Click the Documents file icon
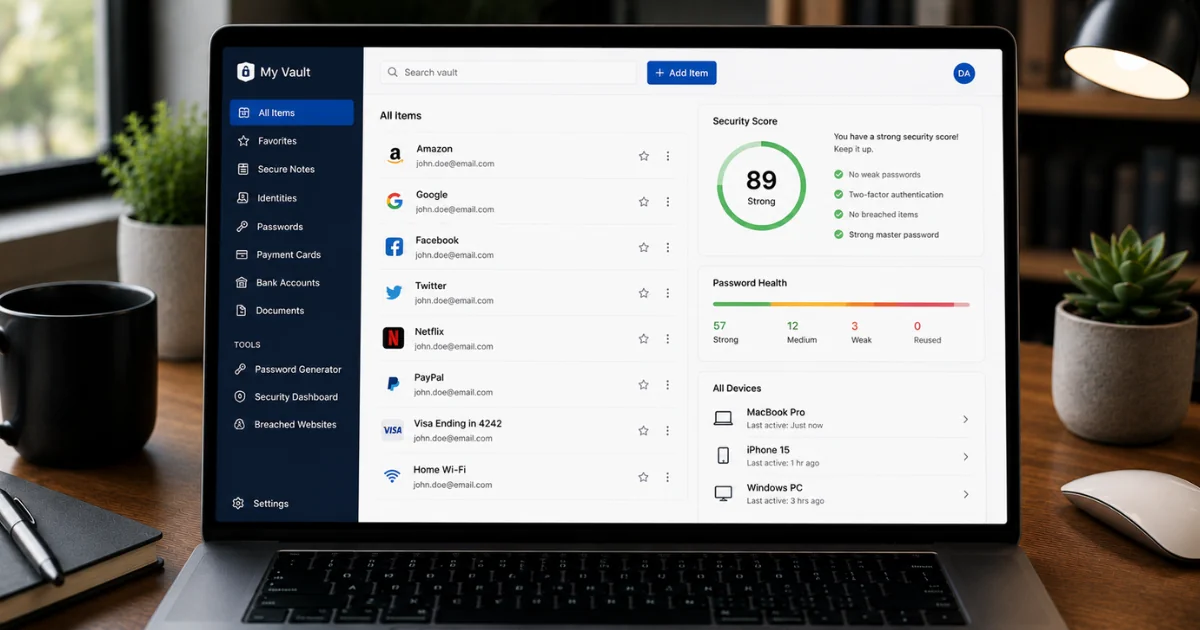This screenshot has height=630, width=1200. (241, 310)
